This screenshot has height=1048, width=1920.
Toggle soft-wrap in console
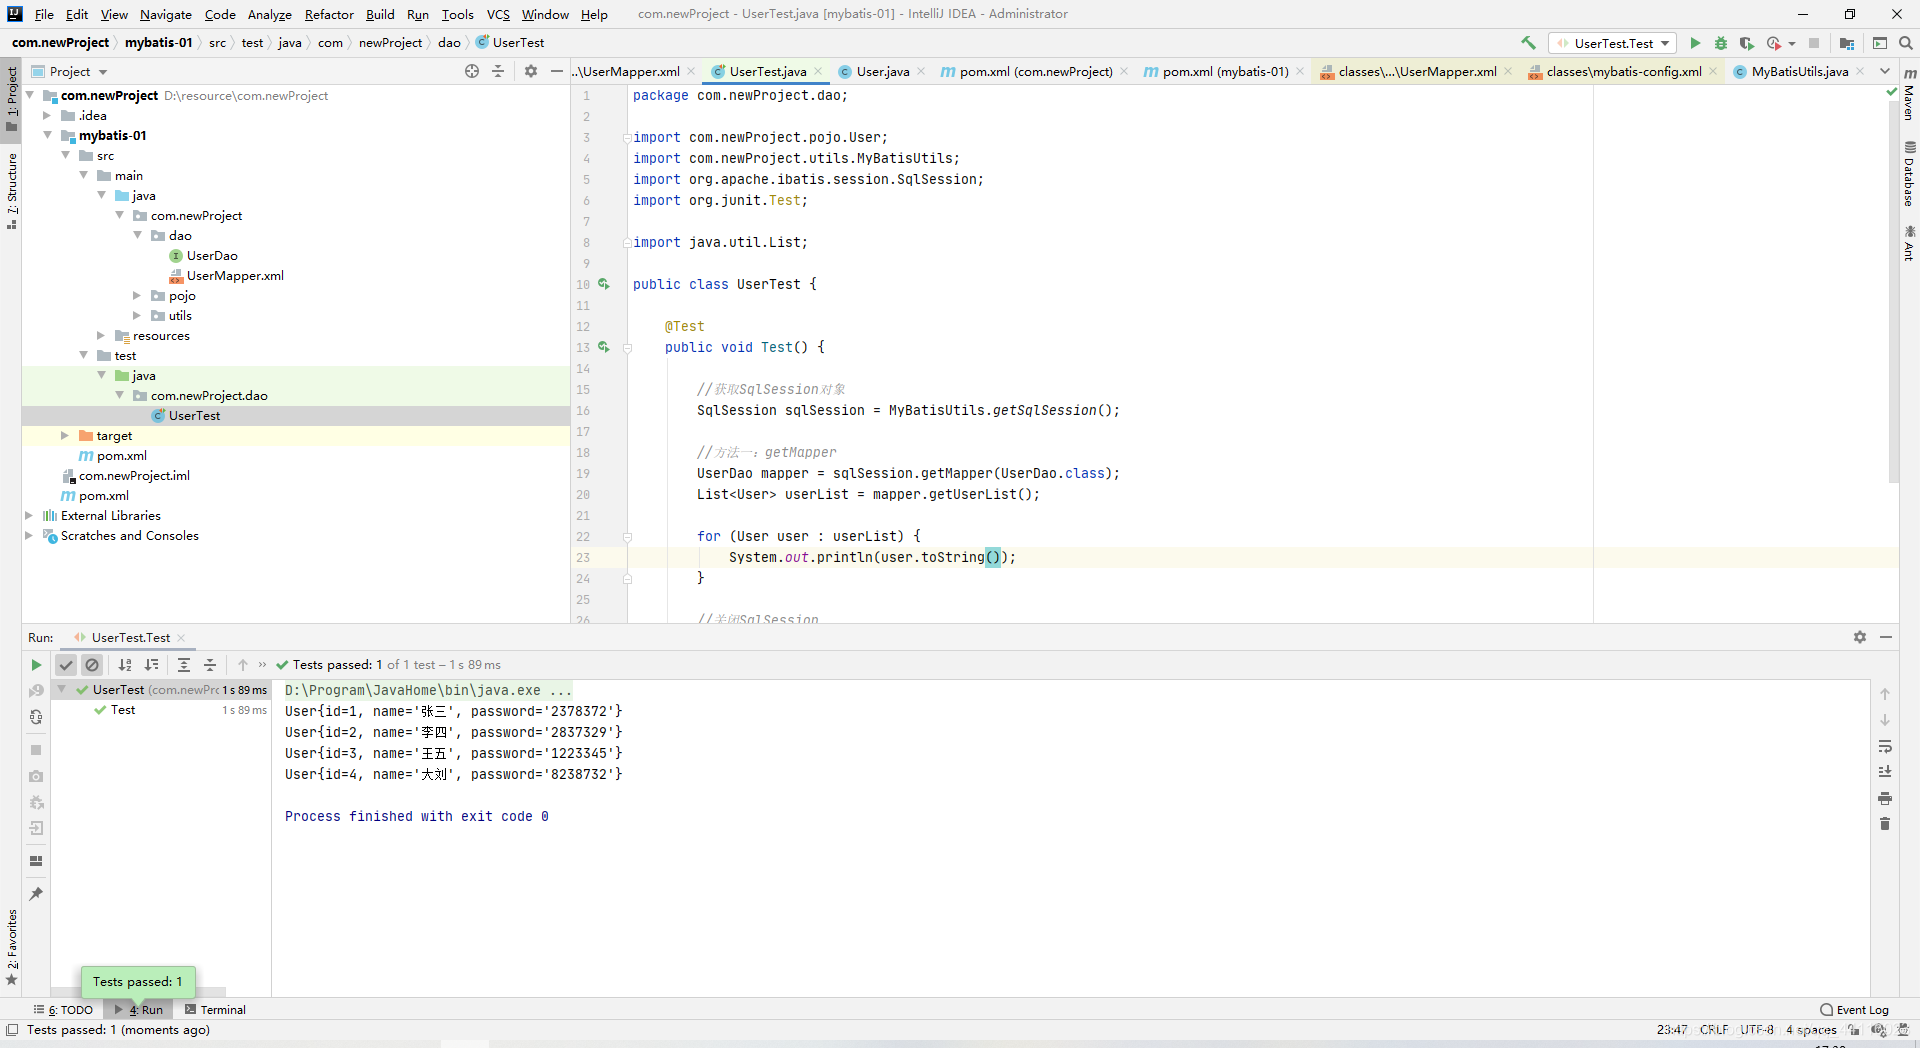[1885, 746]
